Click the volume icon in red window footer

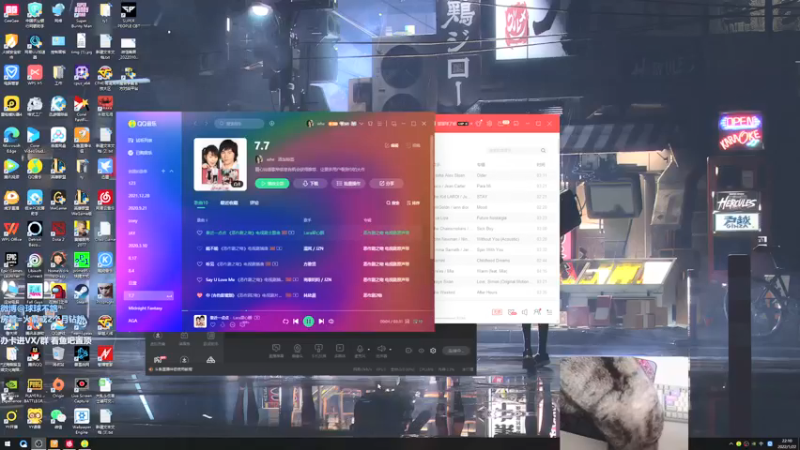(524, 312)
